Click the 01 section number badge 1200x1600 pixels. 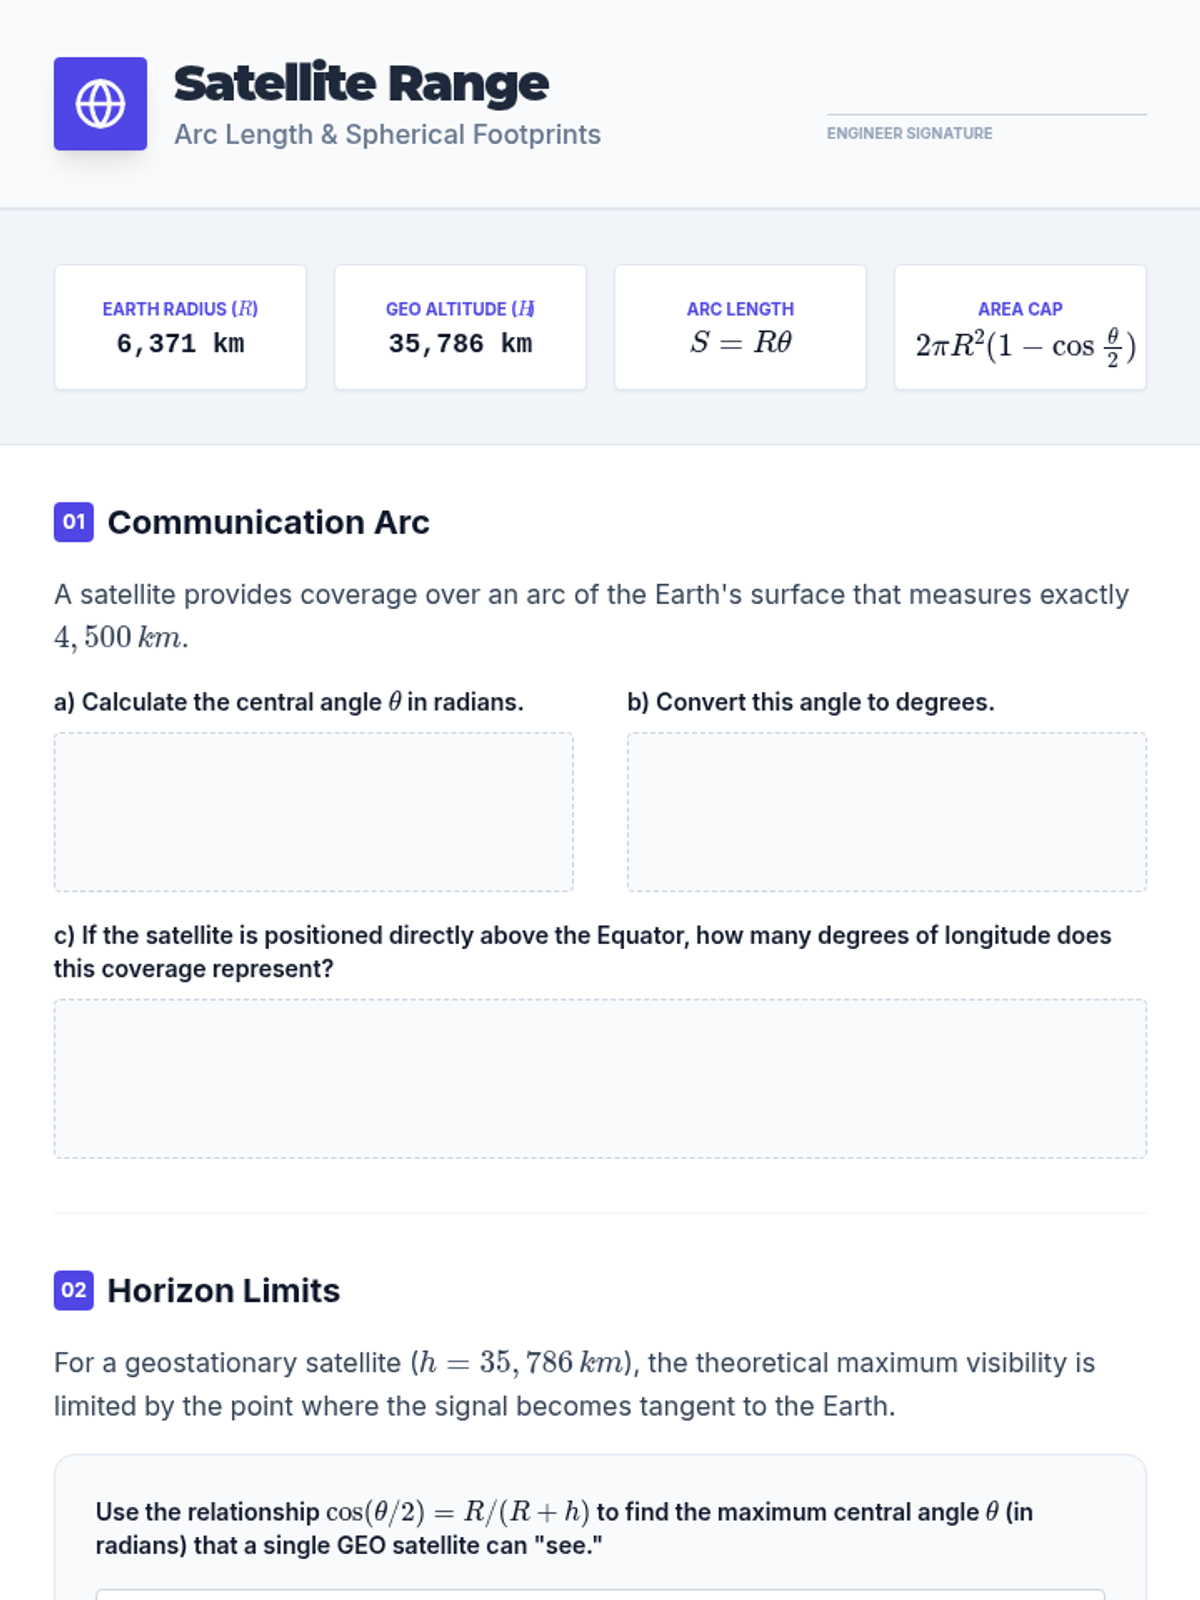73,522
